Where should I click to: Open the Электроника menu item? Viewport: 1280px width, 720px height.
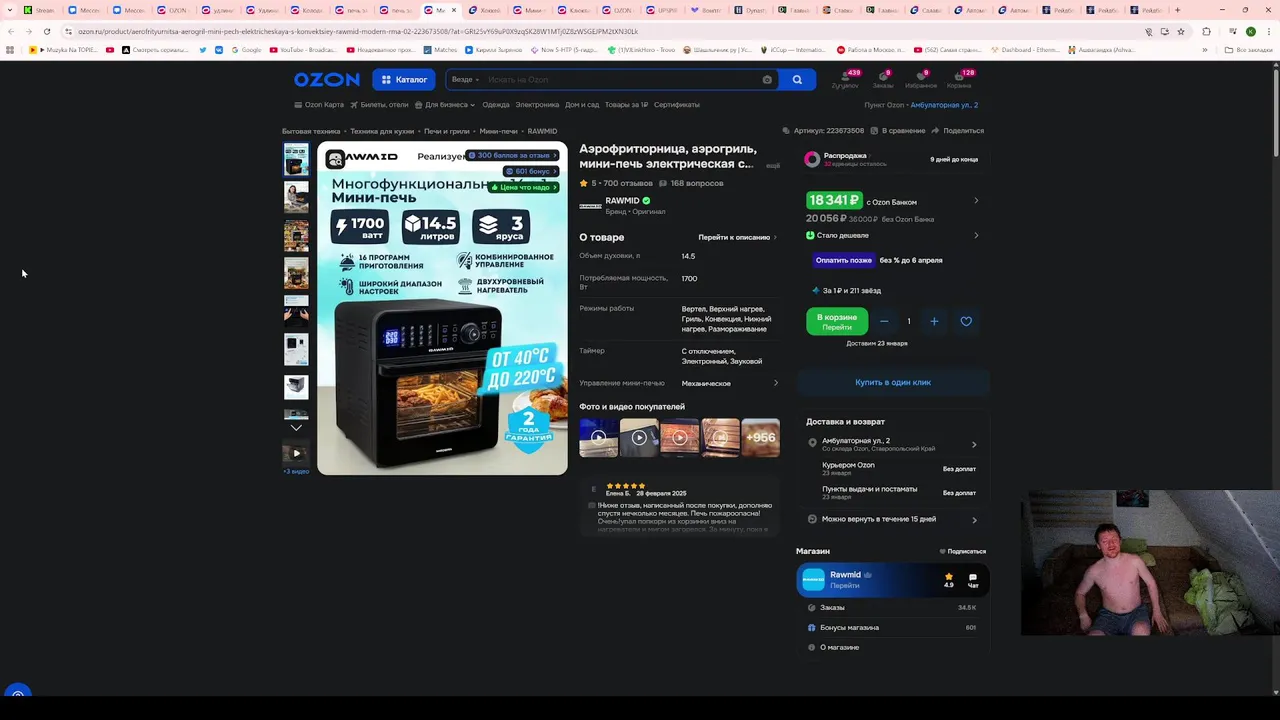click(537, 105)
